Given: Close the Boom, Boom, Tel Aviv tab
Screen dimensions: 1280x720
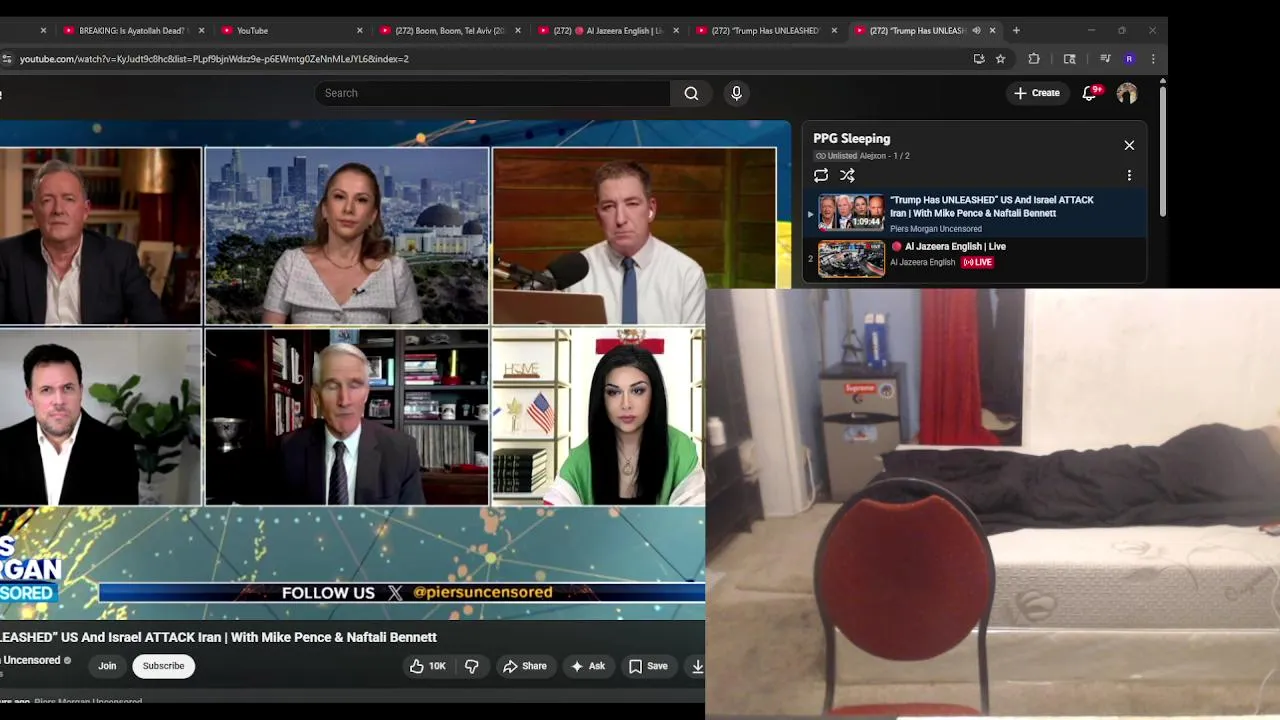Looking at the screenshot, I should click(x=517, y=30).
